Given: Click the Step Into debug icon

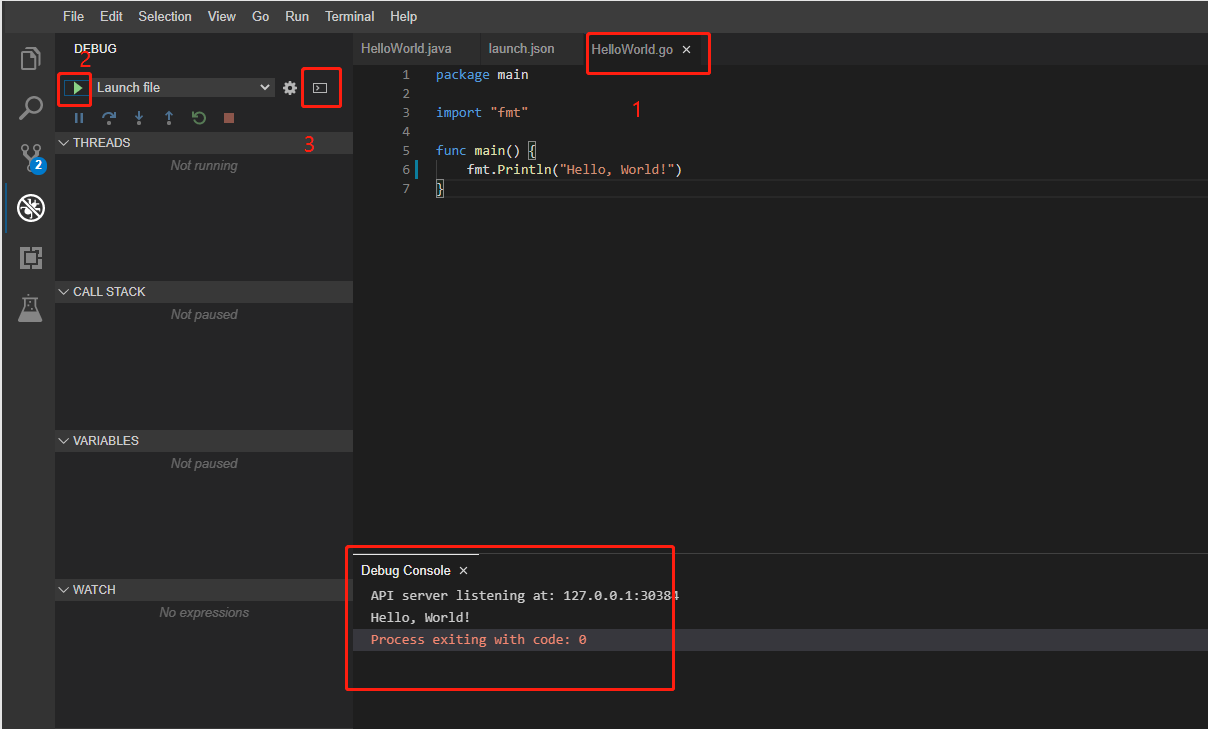Looking at the screenshot, I should [139, 118].
